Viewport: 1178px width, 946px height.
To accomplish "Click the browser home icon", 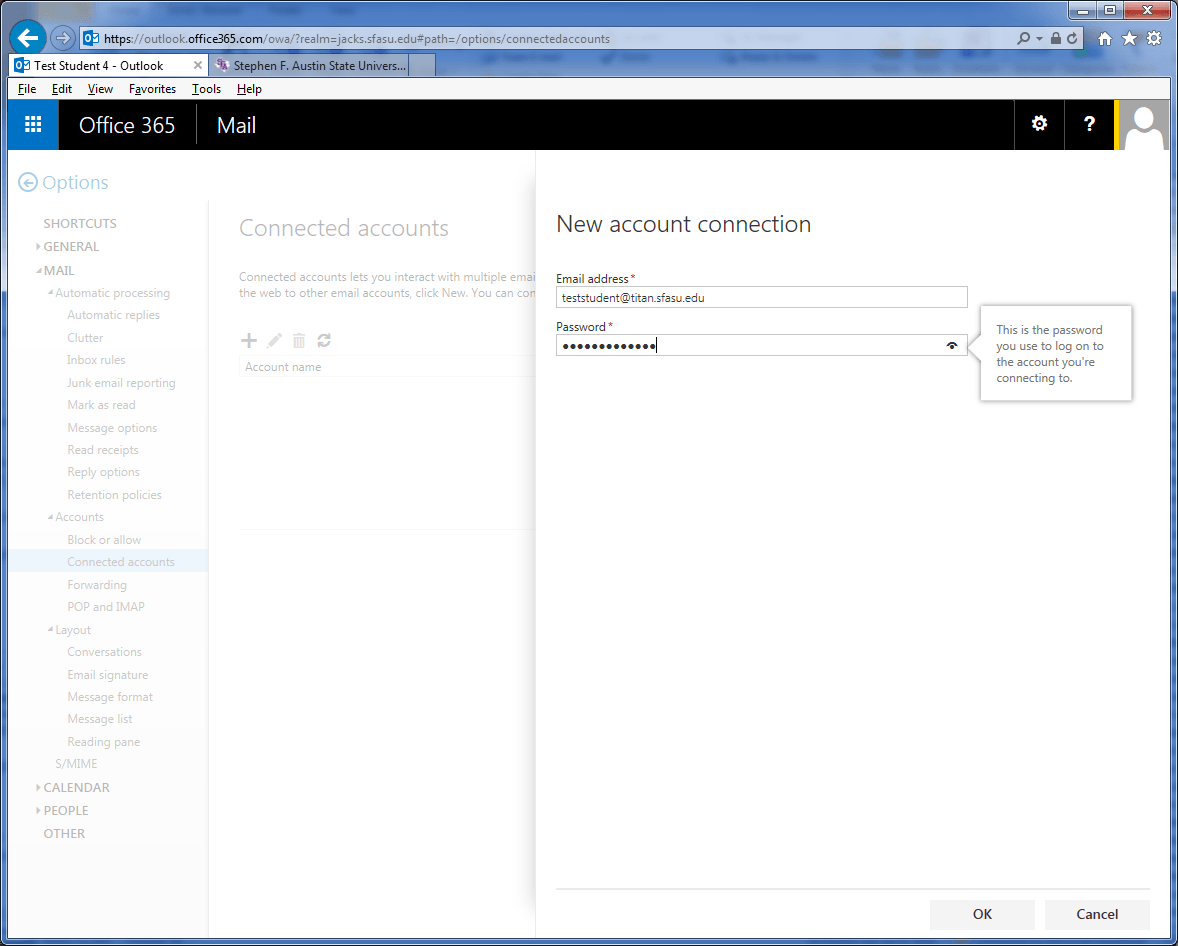I will (1105, 39).
